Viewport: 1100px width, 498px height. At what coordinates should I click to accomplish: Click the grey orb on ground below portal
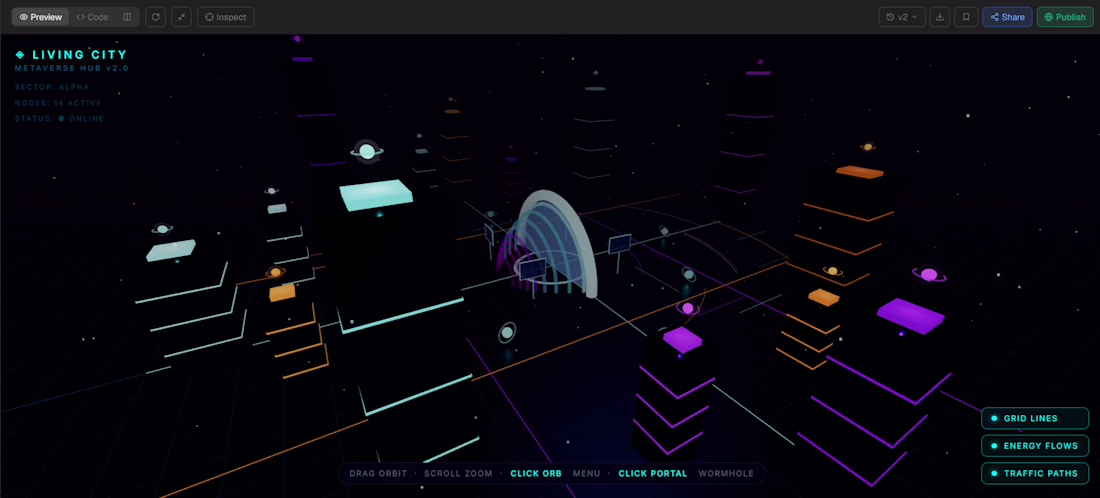tap(507, 332)
